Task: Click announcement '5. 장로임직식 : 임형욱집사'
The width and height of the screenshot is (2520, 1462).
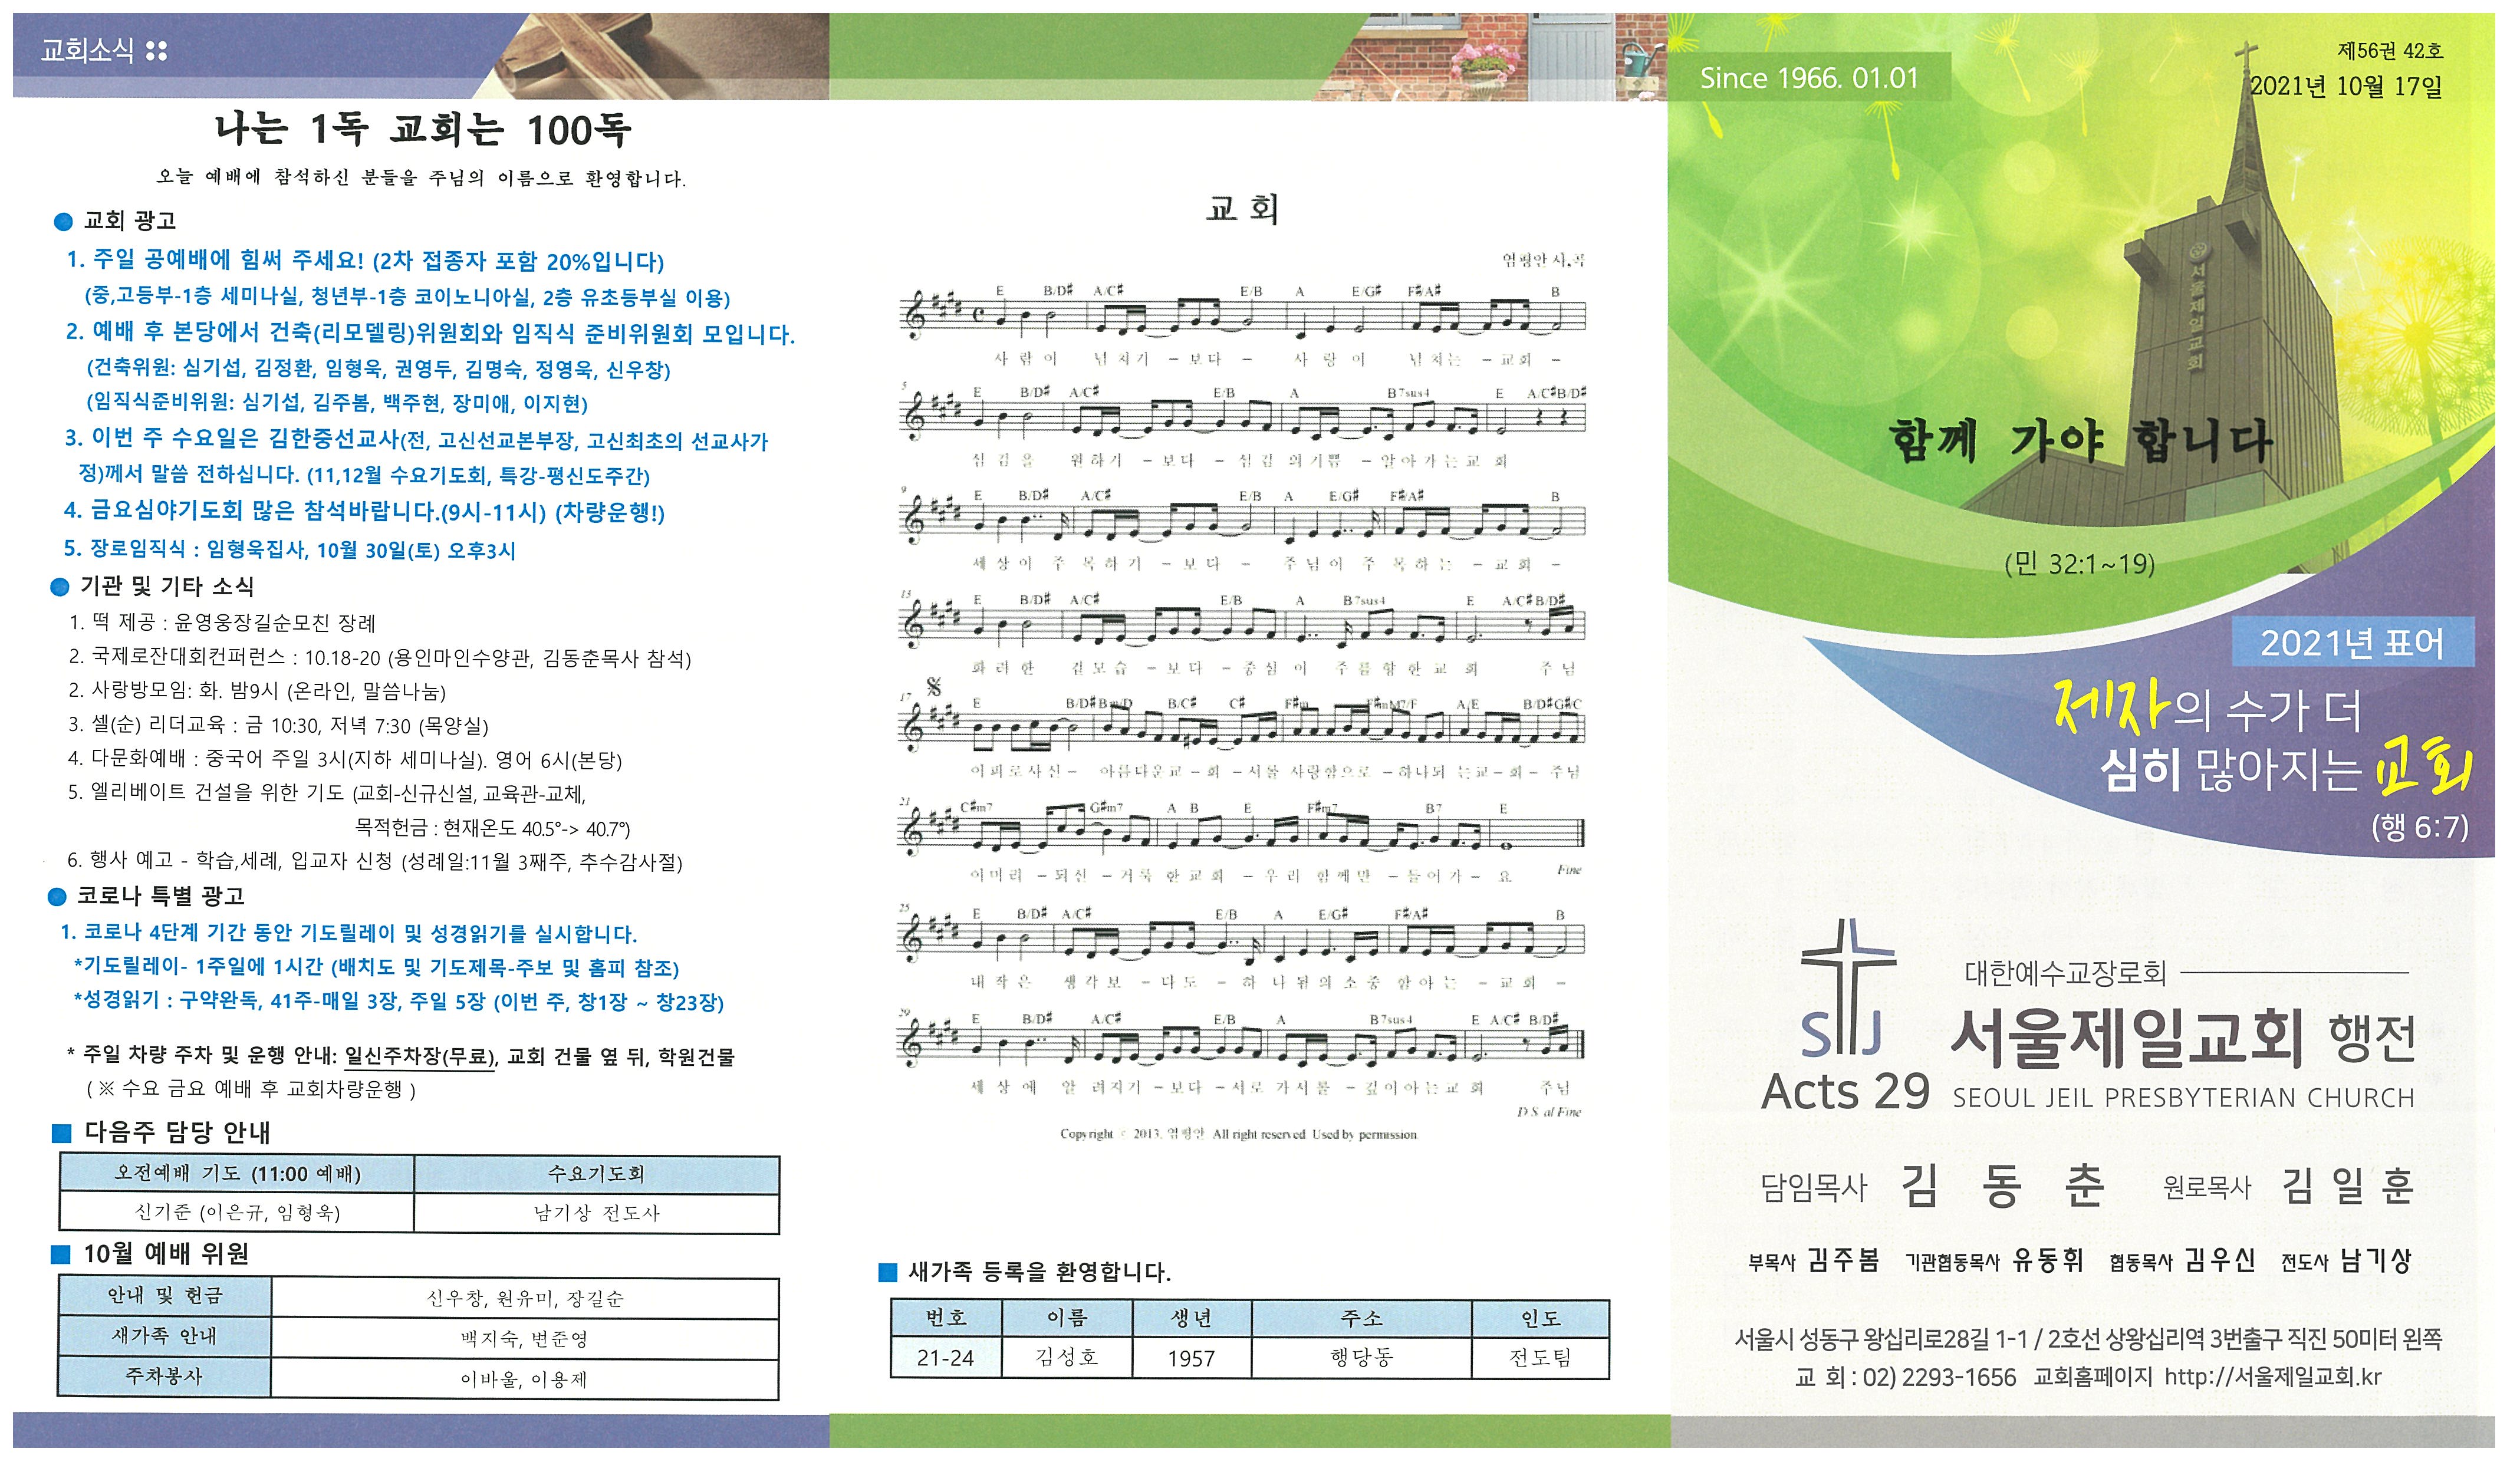Action: (x=290, y=550)
